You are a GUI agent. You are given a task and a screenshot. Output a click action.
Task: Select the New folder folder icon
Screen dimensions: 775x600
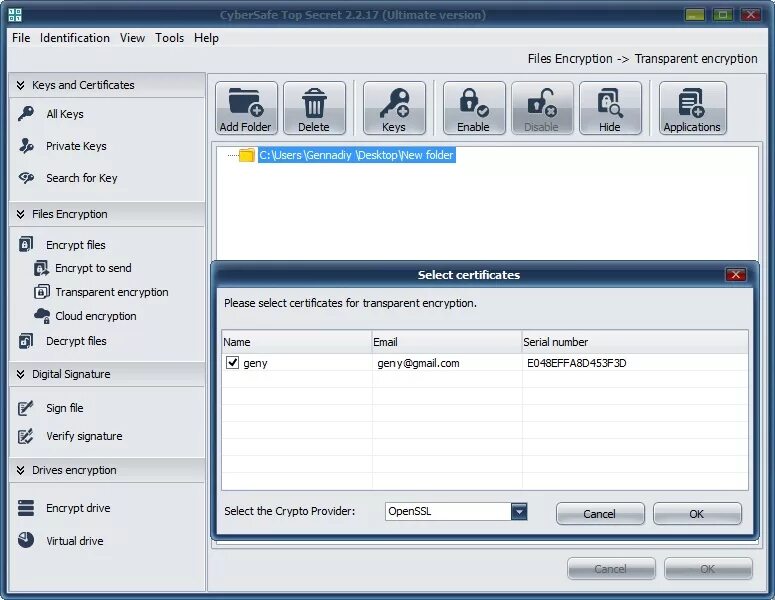247,155
